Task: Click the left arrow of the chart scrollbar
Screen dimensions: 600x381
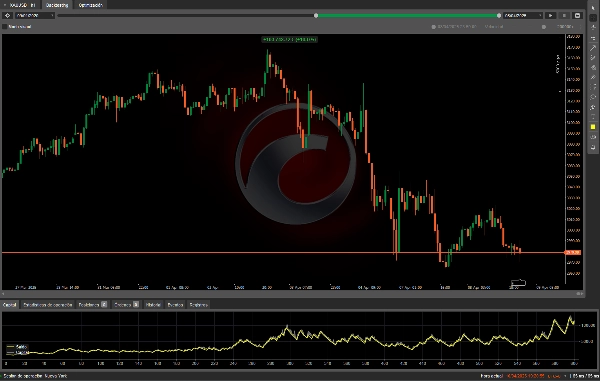Action: pos(3,294)
